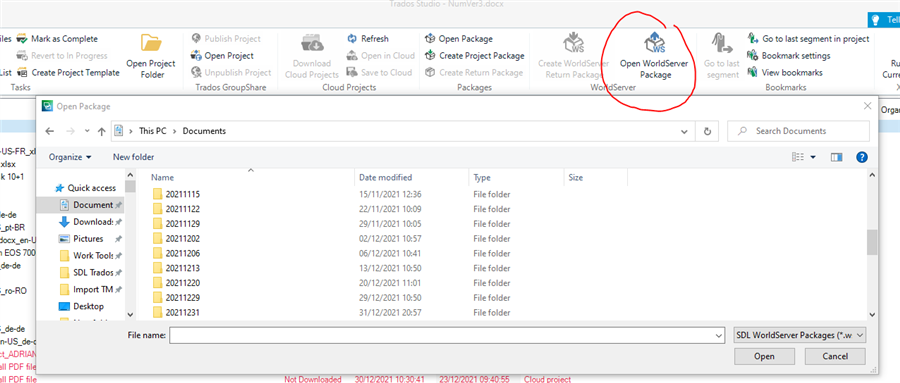Click the Open button
The height and width of the screenshot is (383, 900).
[764, 357]
